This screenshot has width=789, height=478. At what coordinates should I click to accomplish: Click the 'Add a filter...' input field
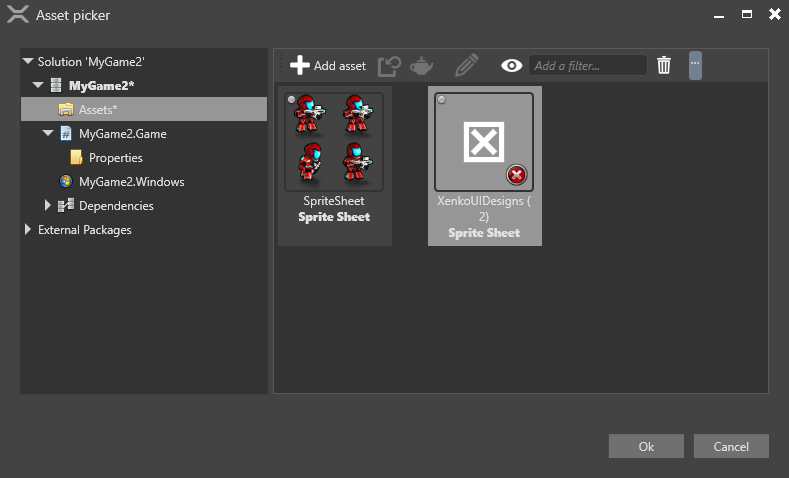[x=587, y=66]
